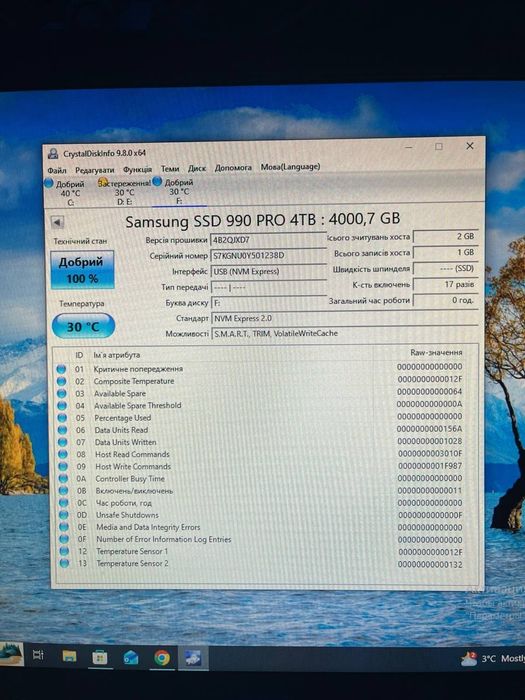525x700 pixels.
Task: Click the total host reads value 2 GB
Action: [445, 237]
